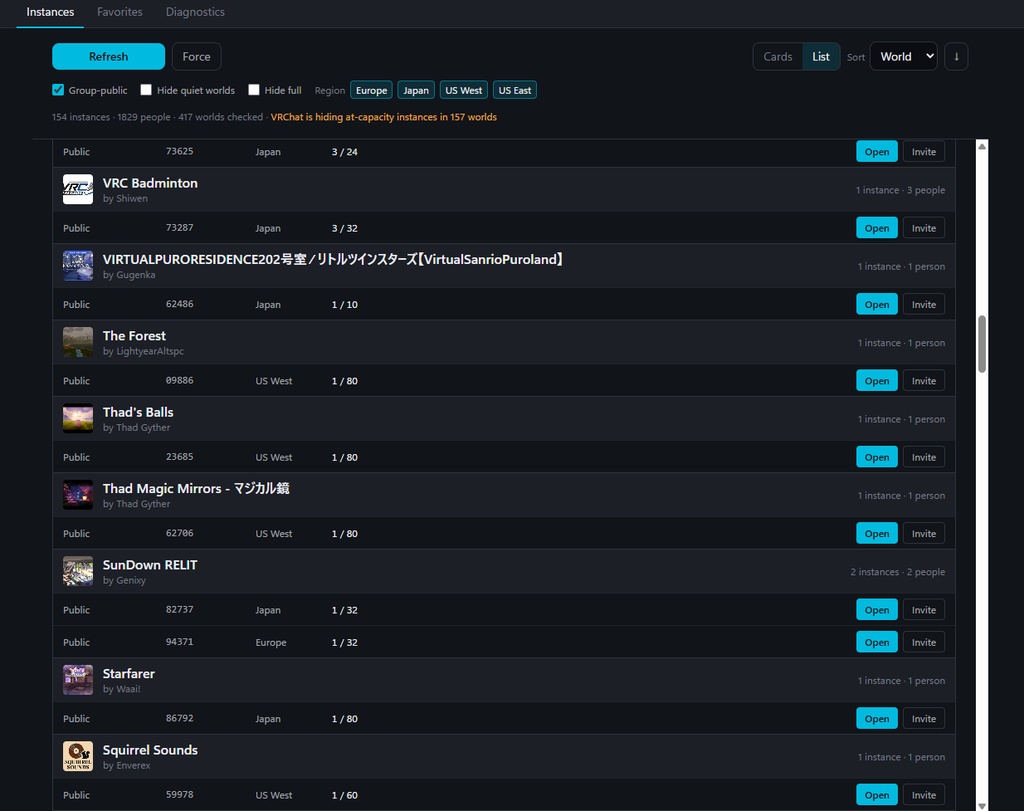Uncheck the Group-public checkbox
The height and width of the screenshot is (811, 1024).
click(58, 90)
